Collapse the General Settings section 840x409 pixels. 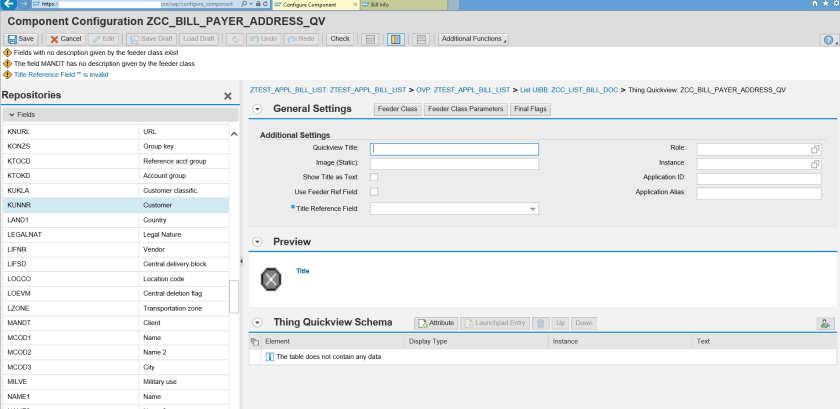258,109
